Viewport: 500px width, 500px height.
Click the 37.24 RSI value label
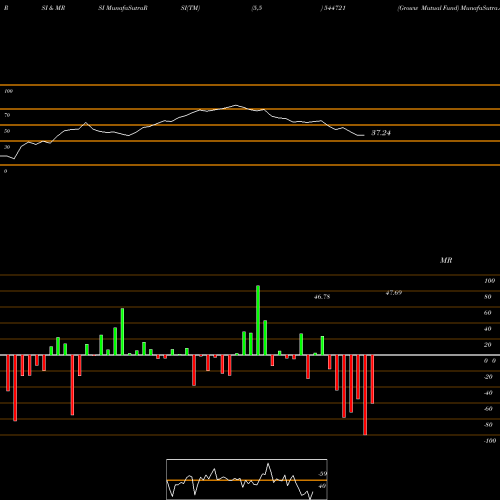coord(381,133)
